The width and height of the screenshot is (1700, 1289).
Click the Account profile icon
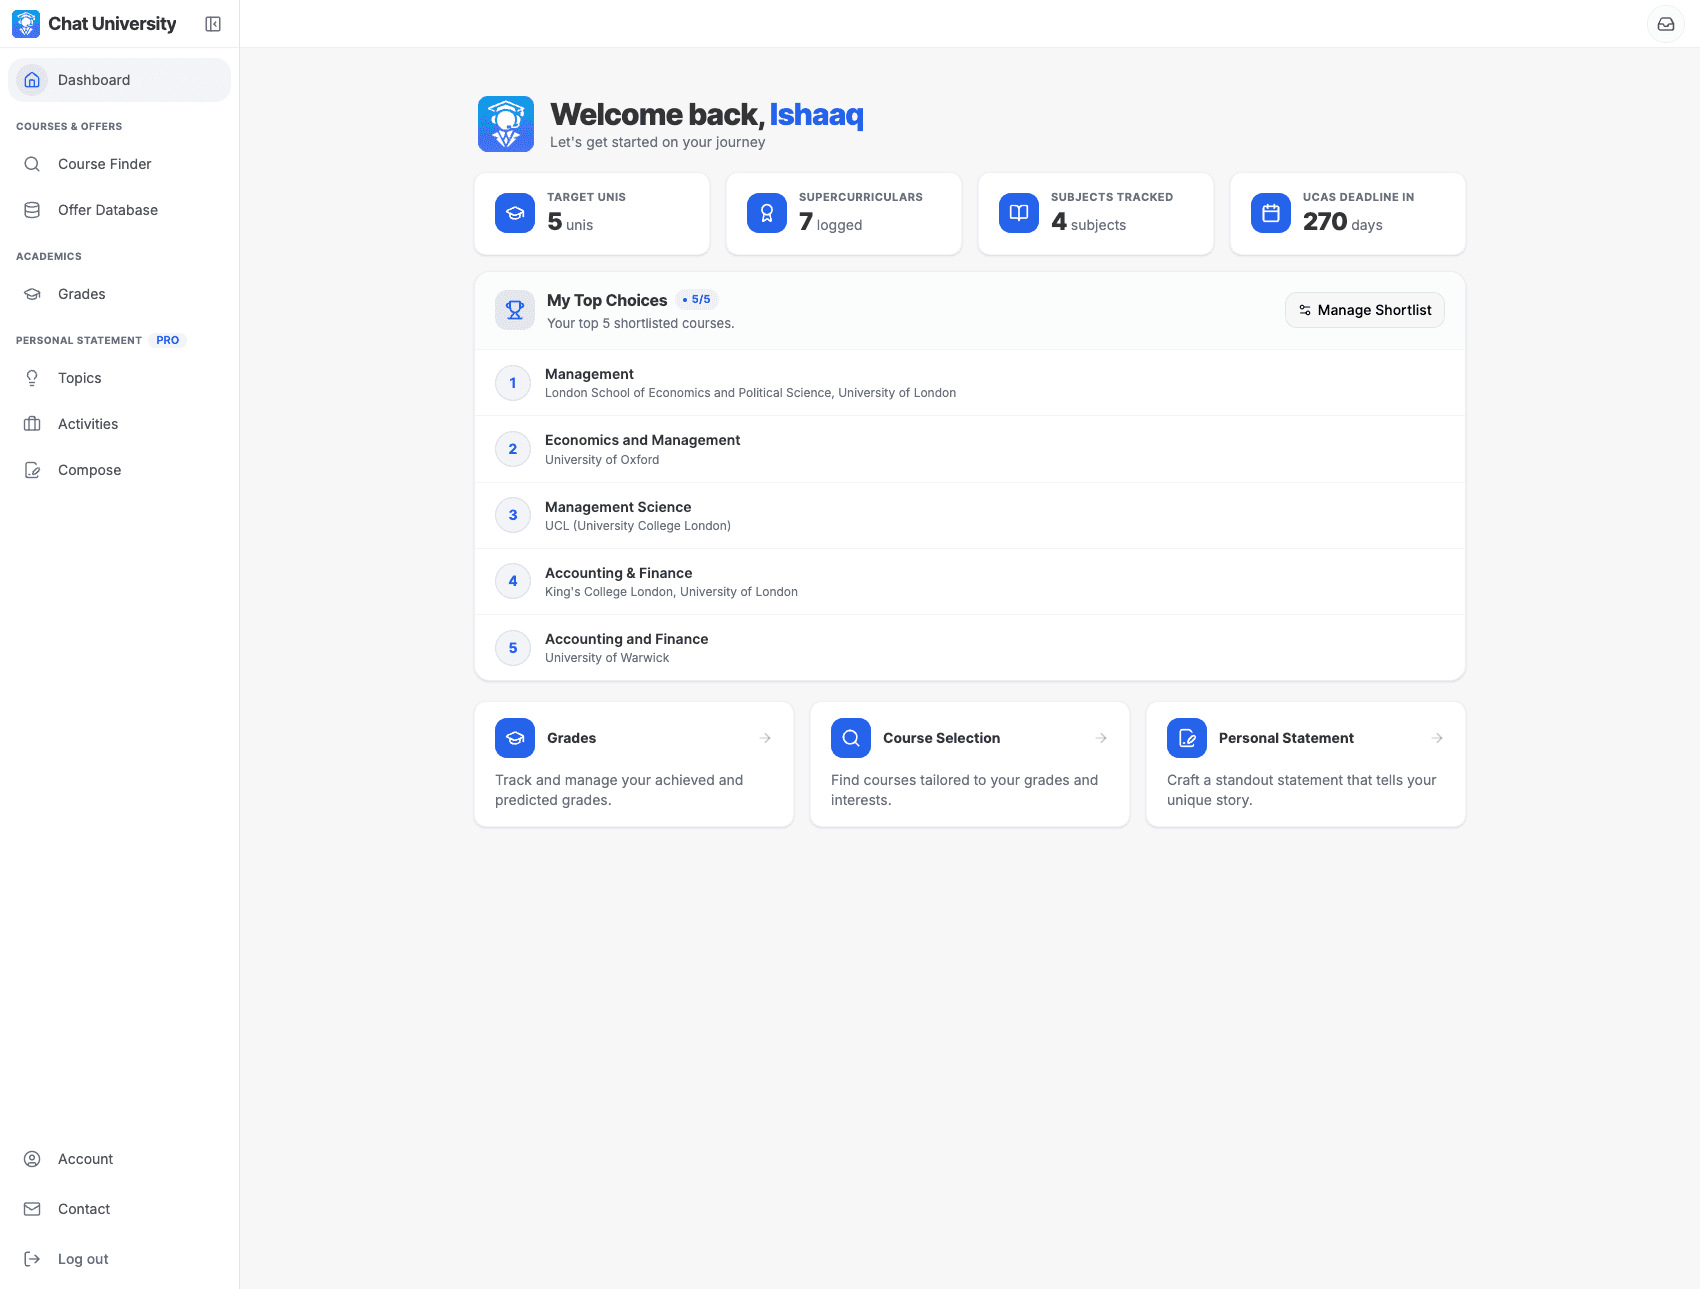(x=32, y=1158)
